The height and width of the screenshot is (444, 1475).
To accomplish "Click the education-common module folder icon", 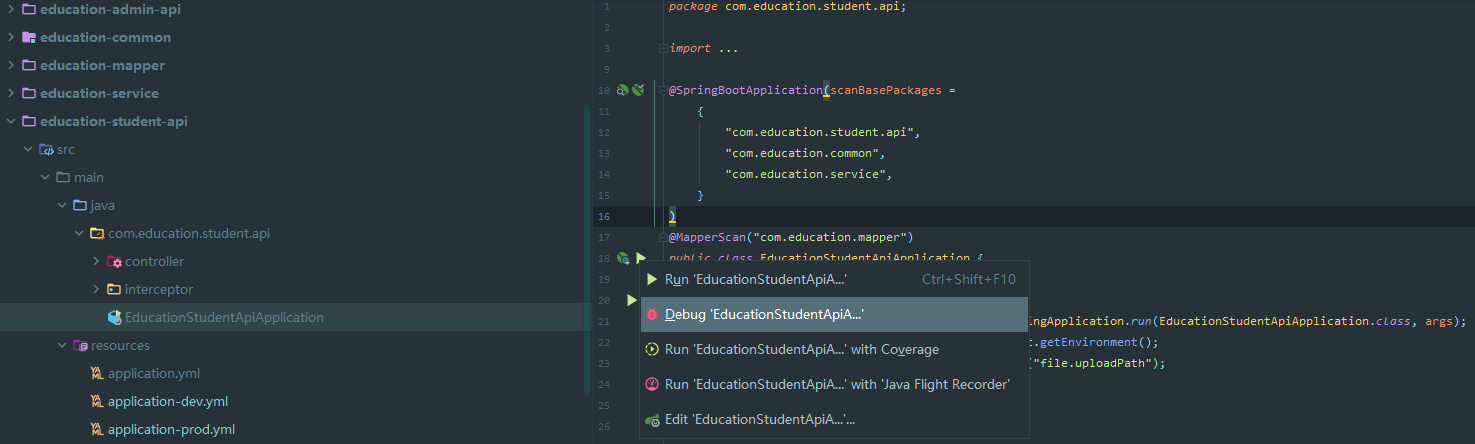I will [x=28, y=37].
